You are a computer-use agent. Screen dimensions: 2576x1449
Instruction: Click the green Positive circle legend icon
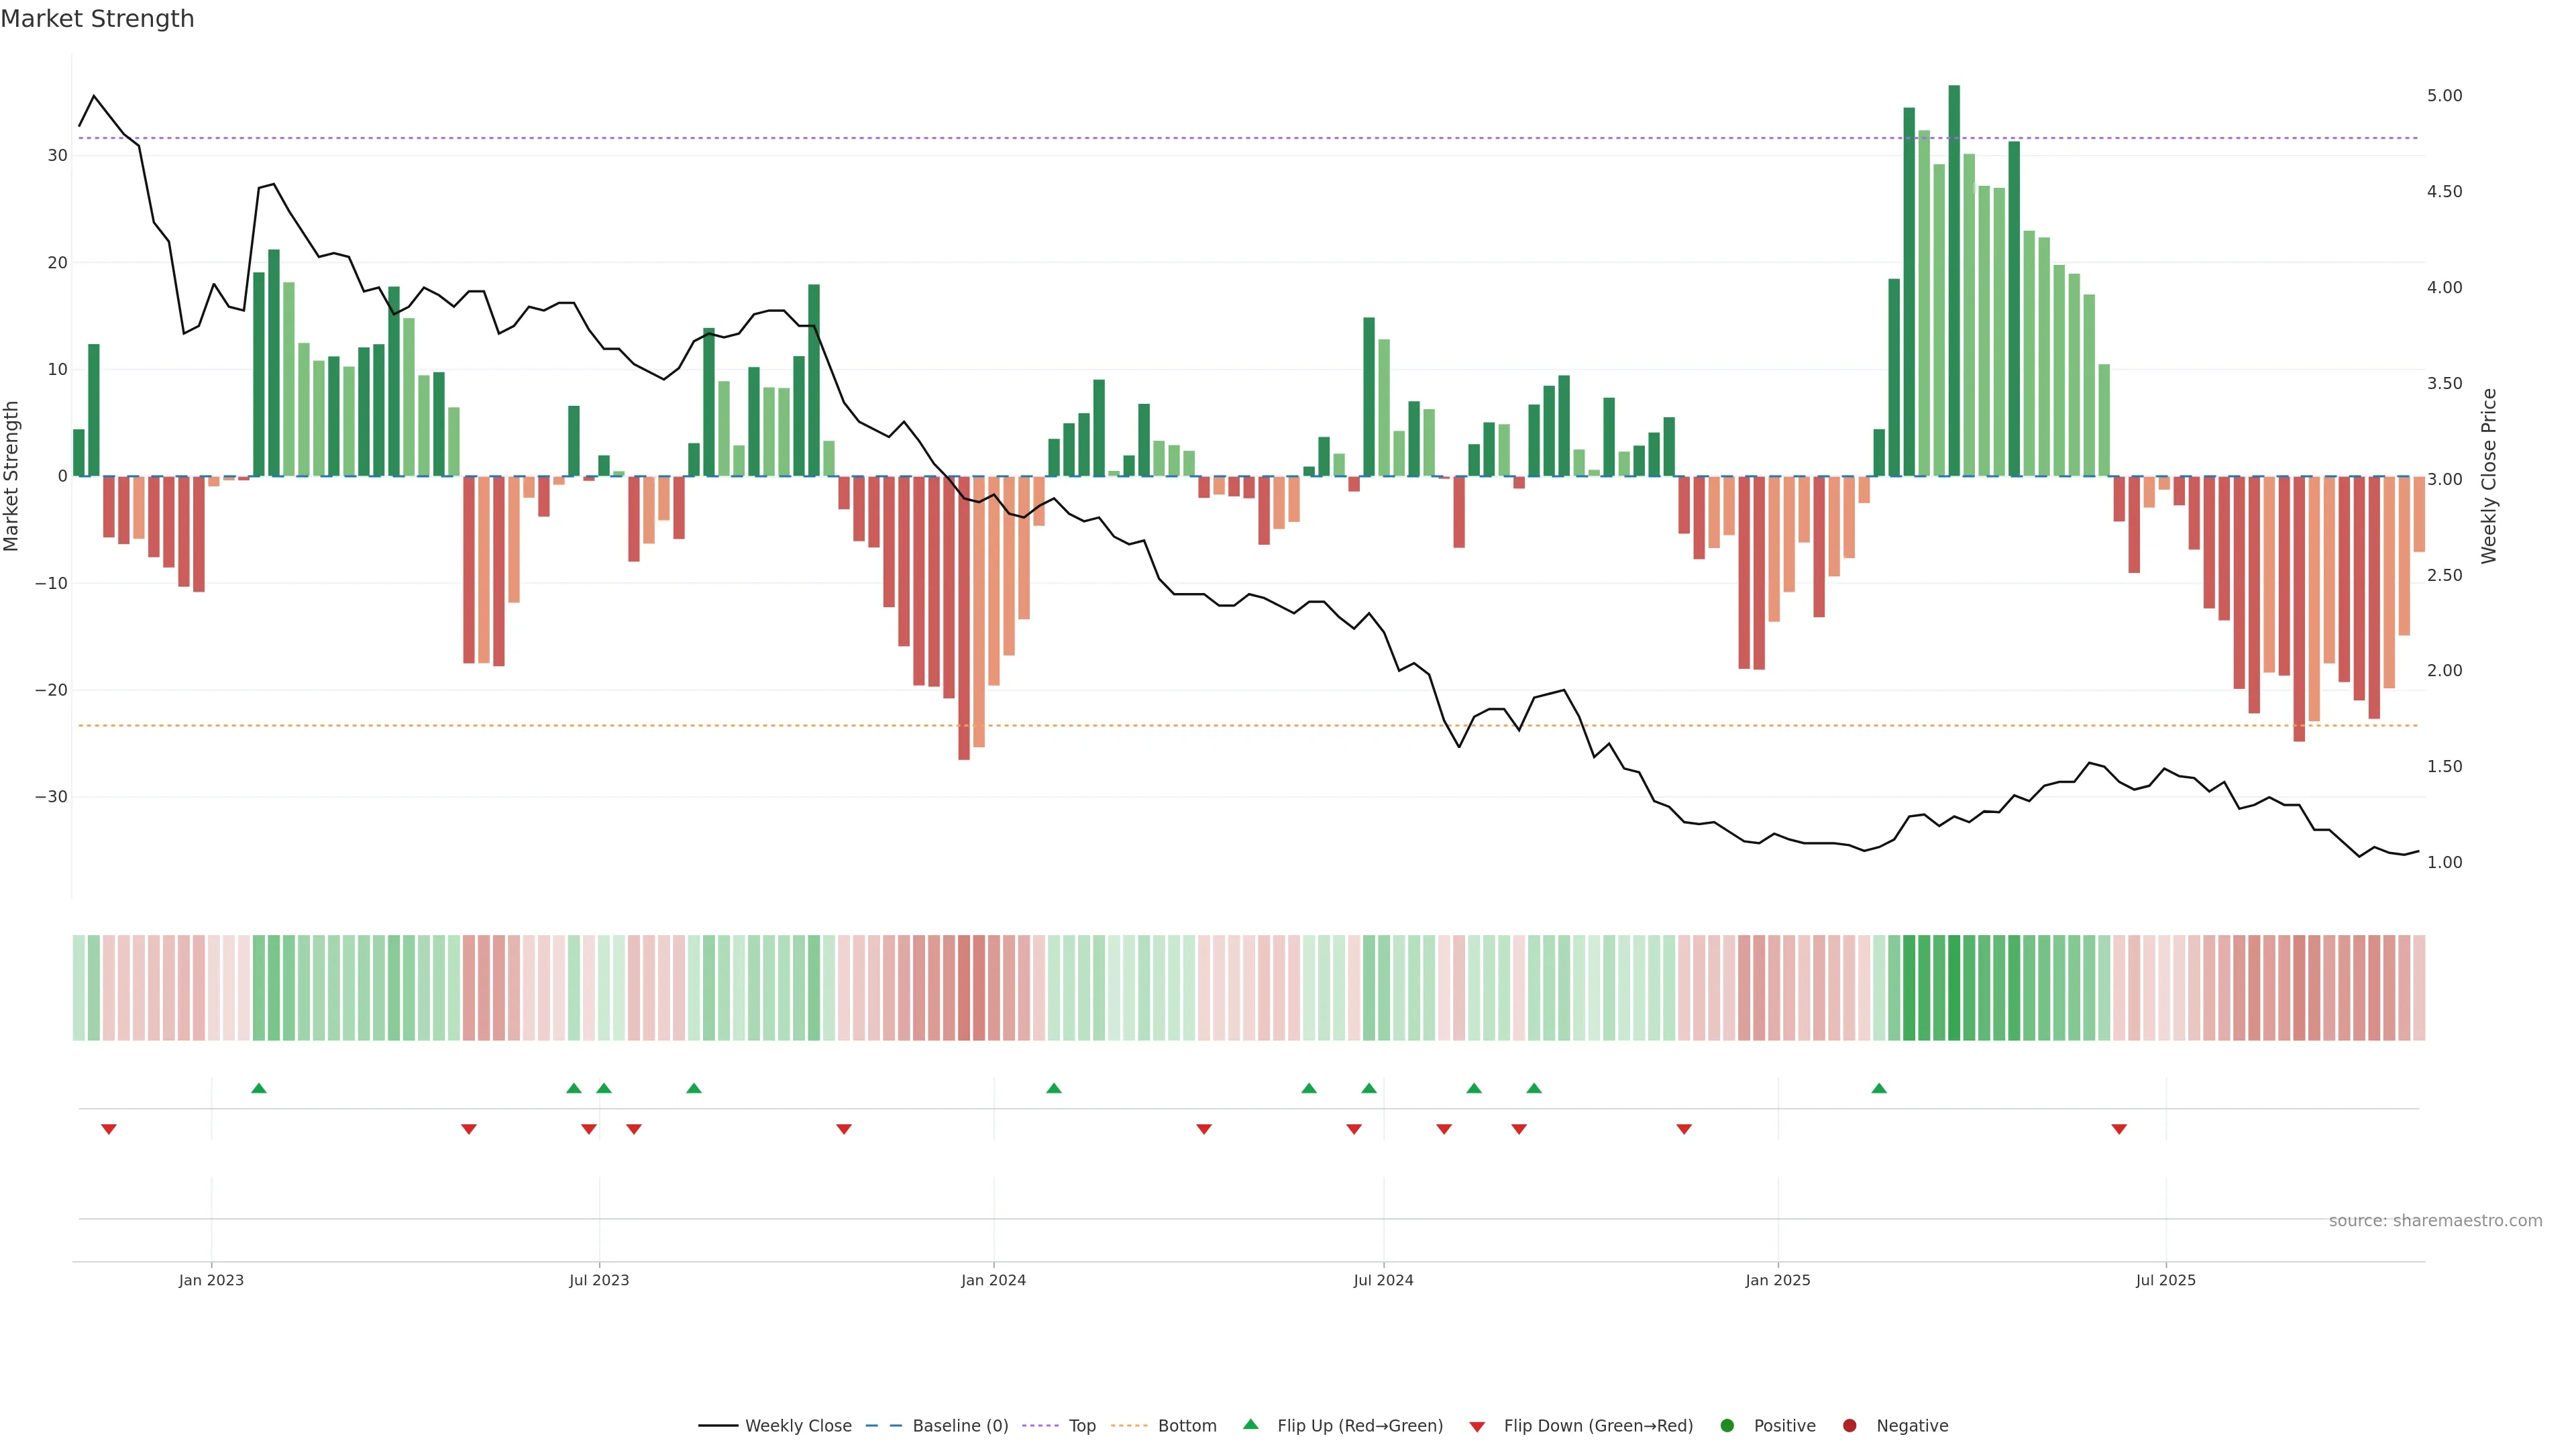(1727, 1426)
